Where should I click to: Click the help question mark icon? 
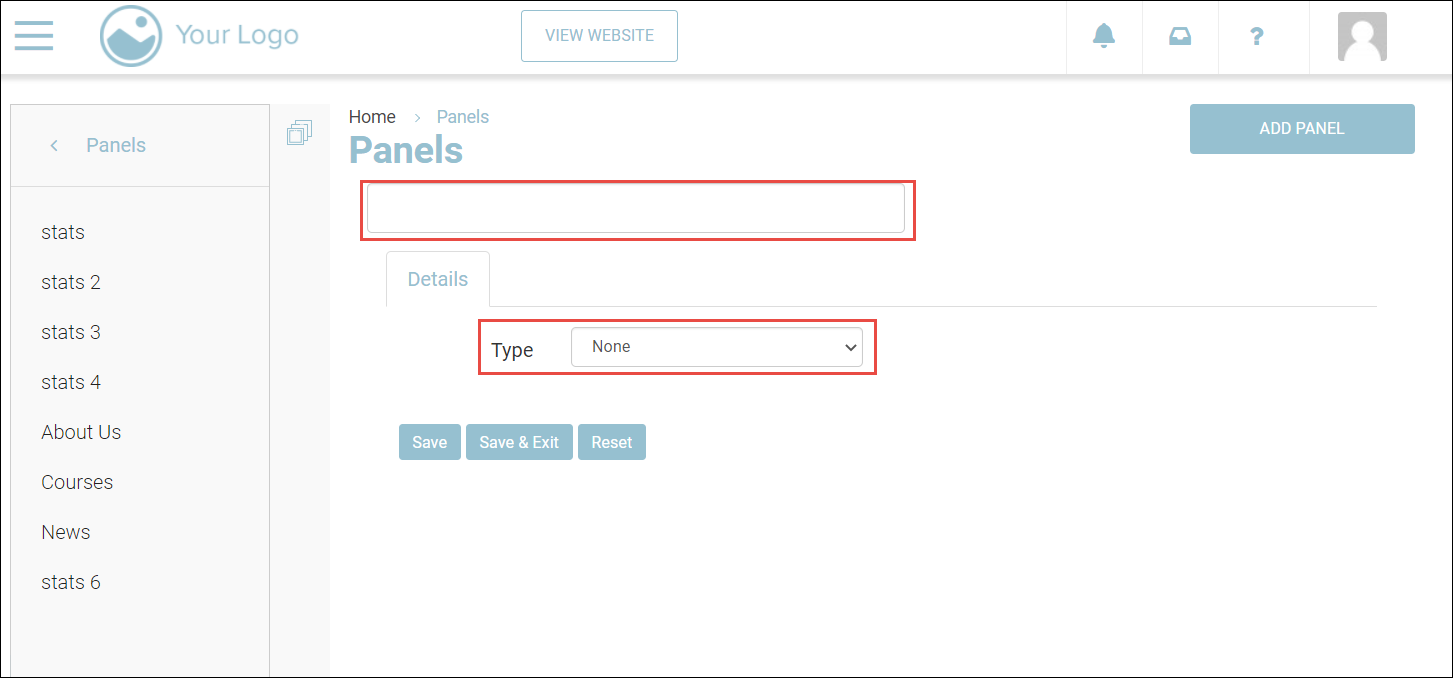point(1257,37)
